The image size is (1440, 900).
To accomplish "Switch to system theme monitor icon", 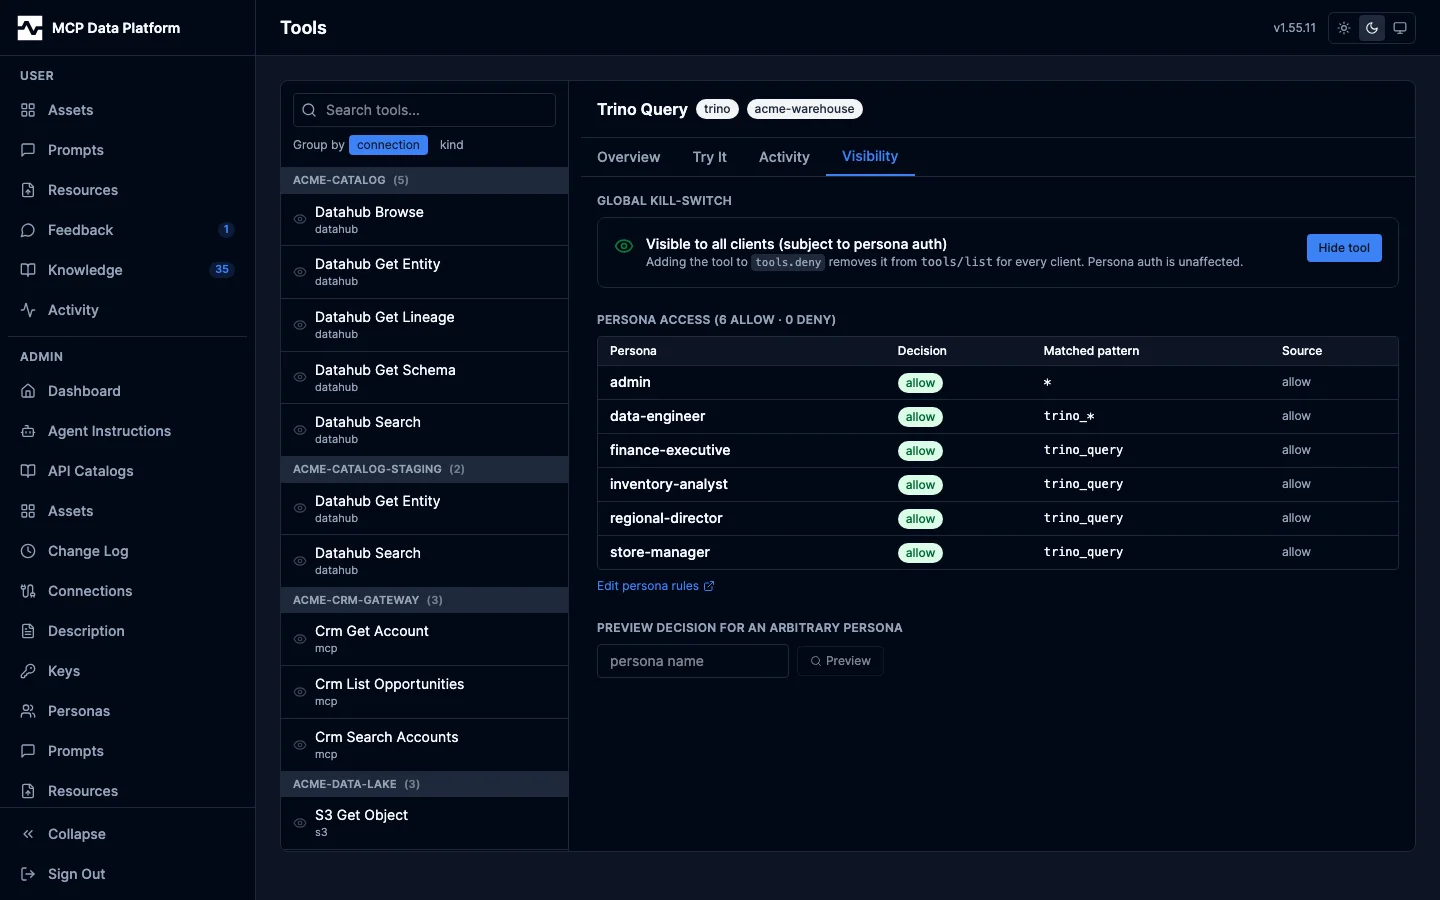I will 1400,28.
